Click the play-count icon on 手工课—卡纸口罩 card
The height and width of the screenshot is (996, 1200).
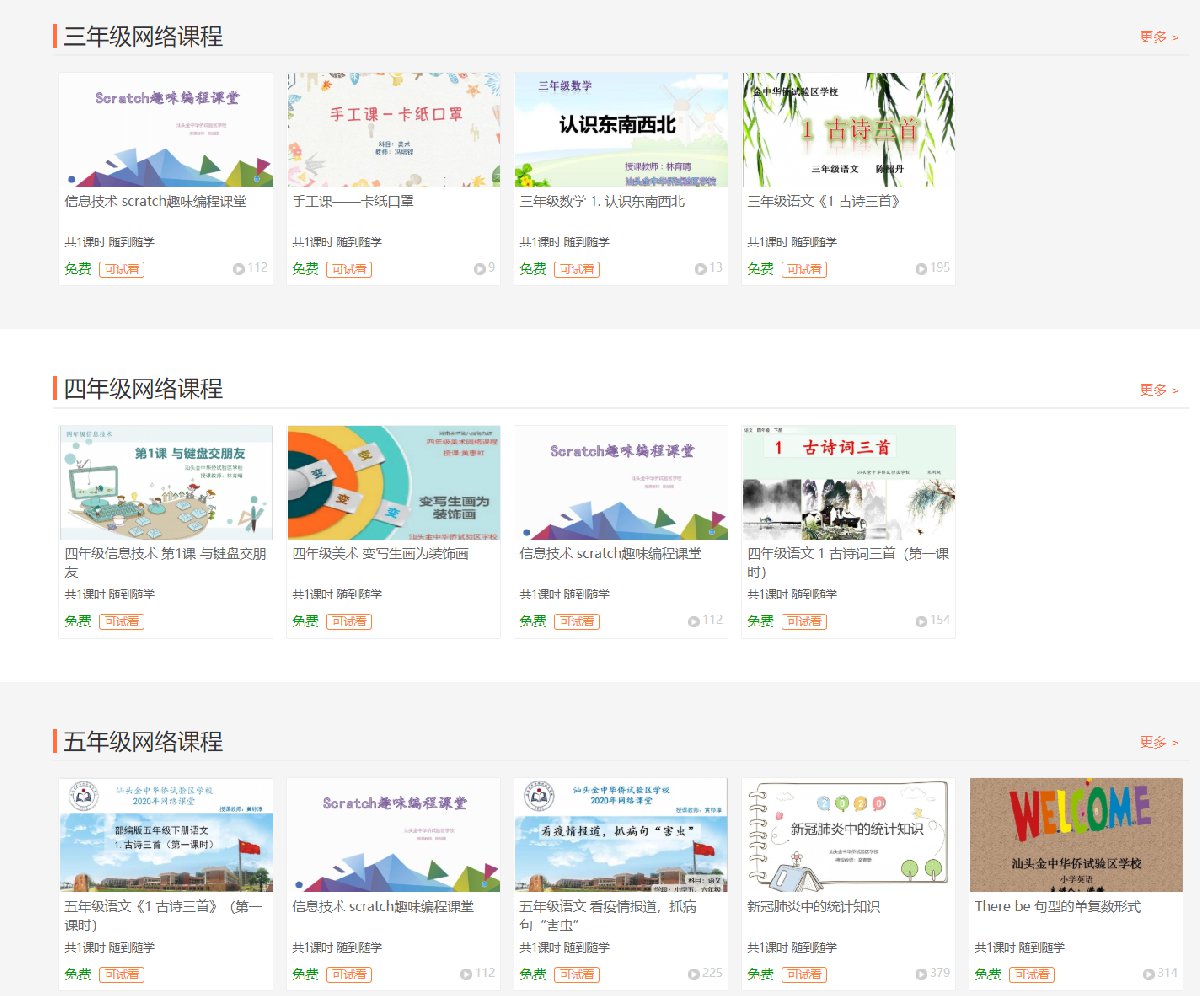pyautogui.click(x=480, y=268)
